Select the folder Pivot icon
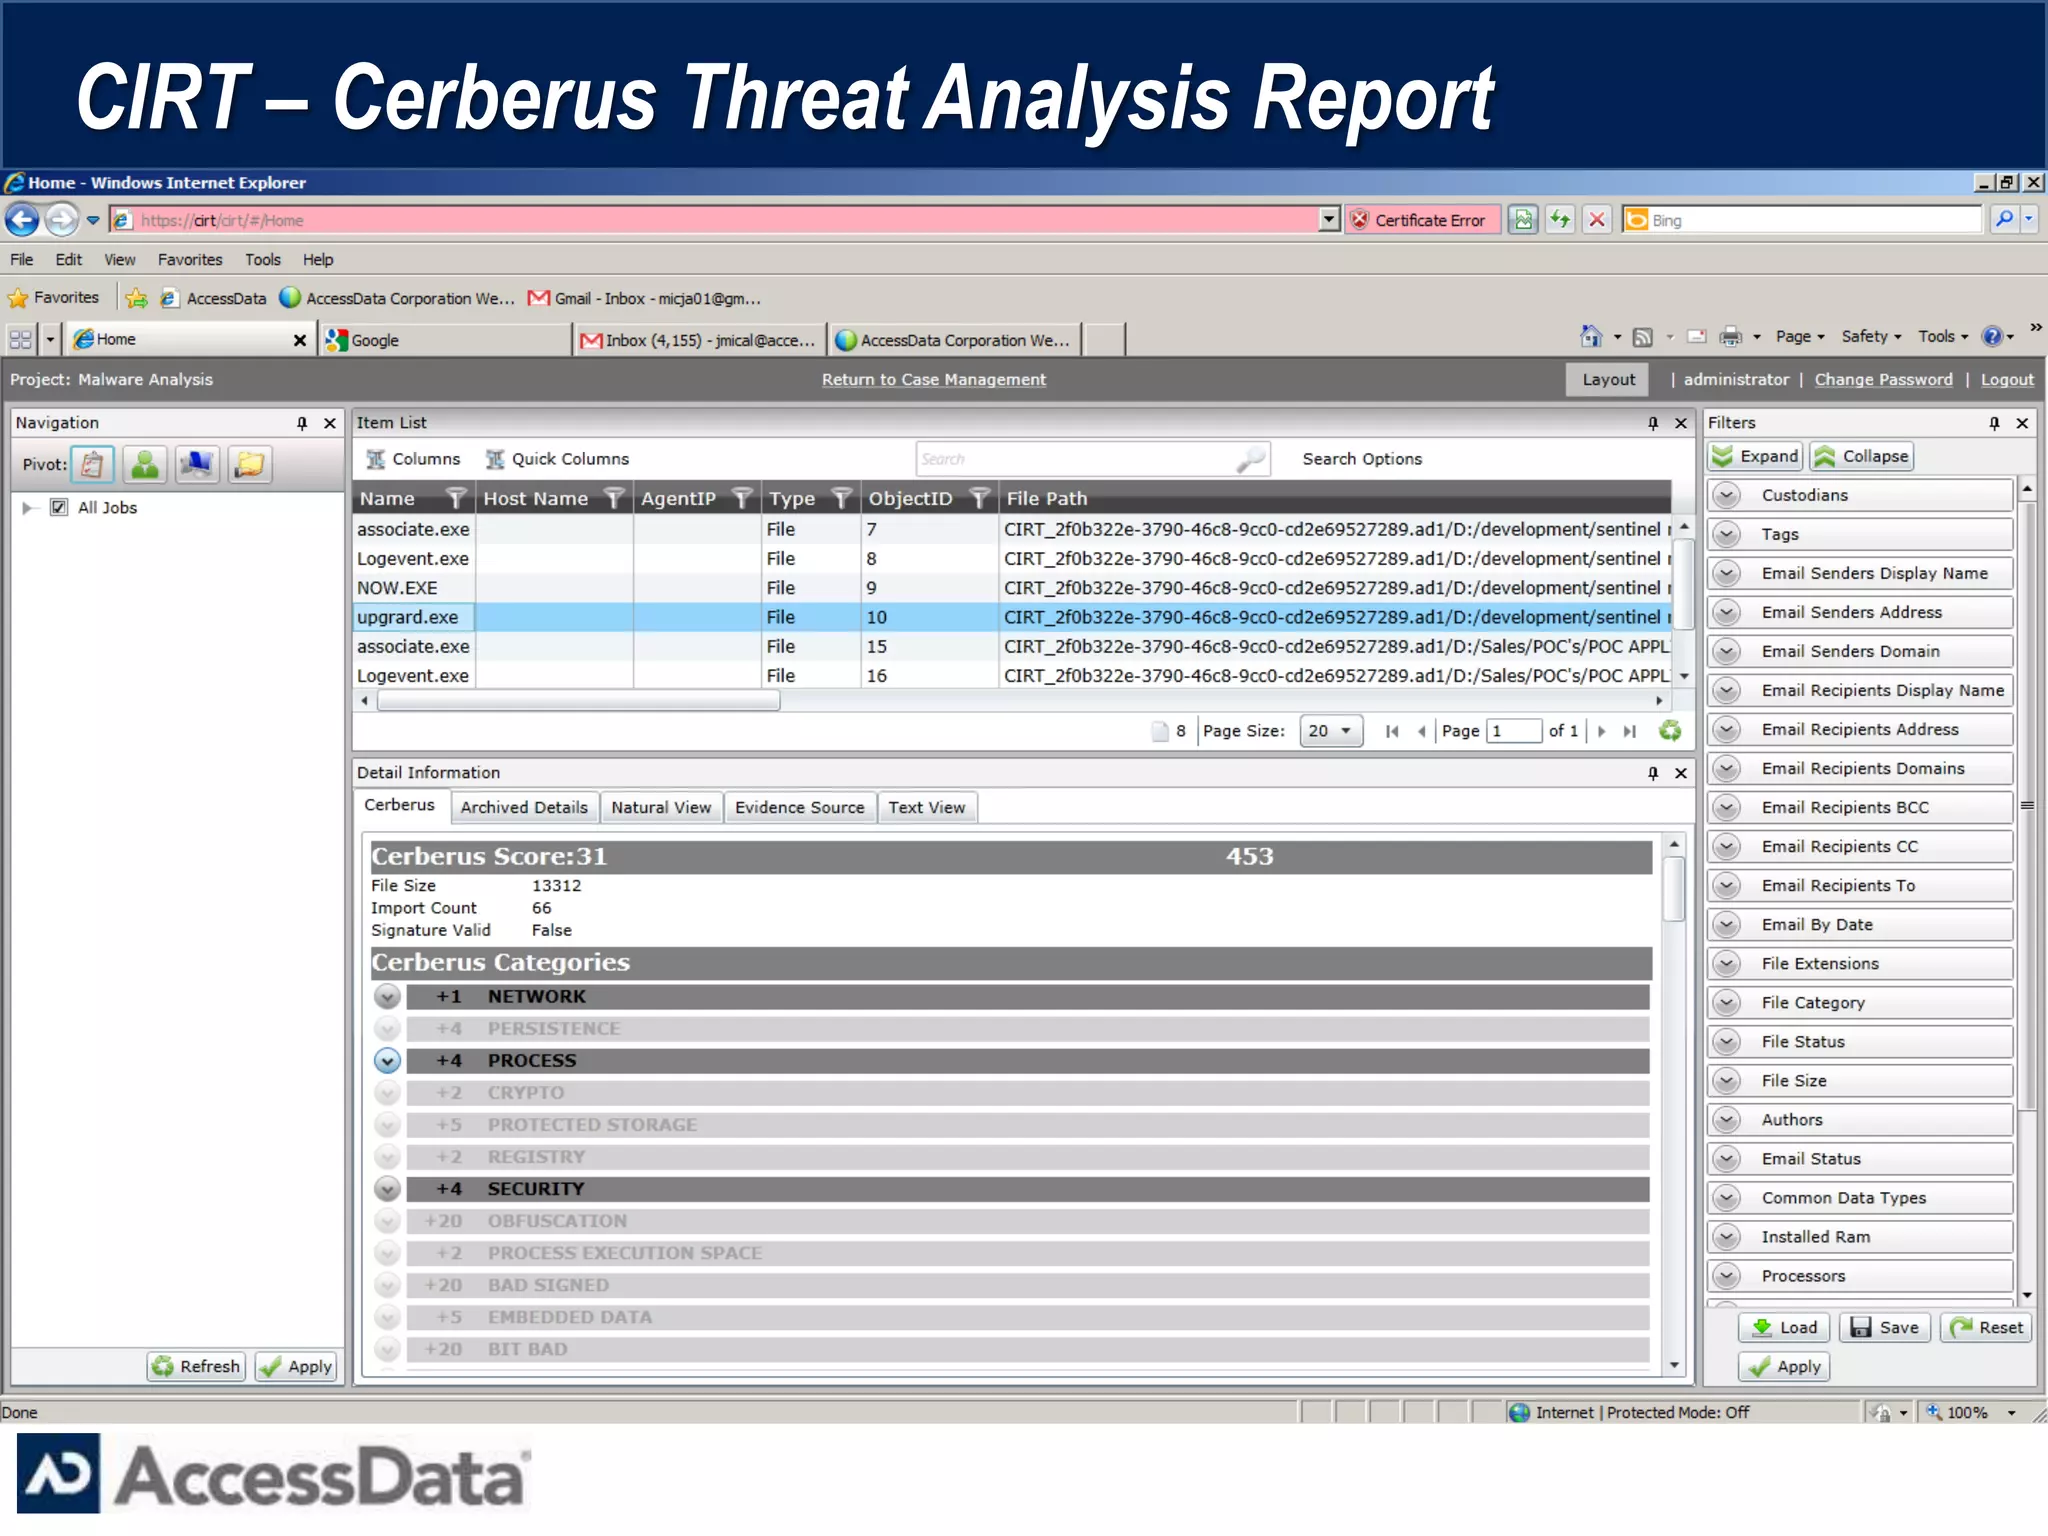This screenshot has height=1536, width=2048. pyautogui.click(x=249, y=464)
